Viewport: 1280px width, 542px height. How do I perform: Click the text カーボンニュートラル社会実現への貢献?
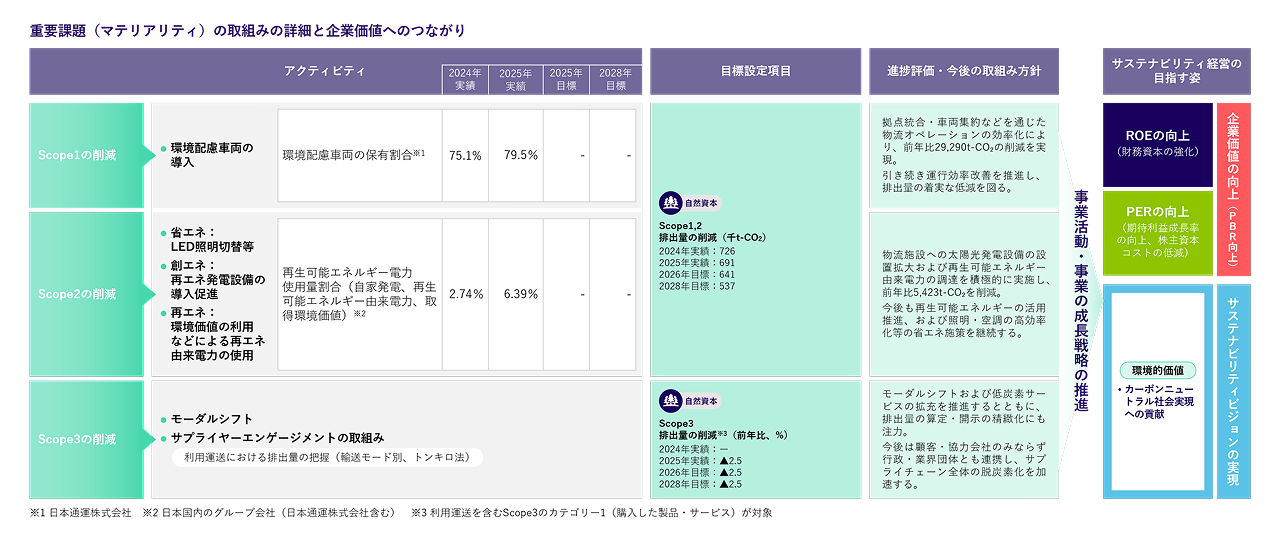pos(1157,400)
